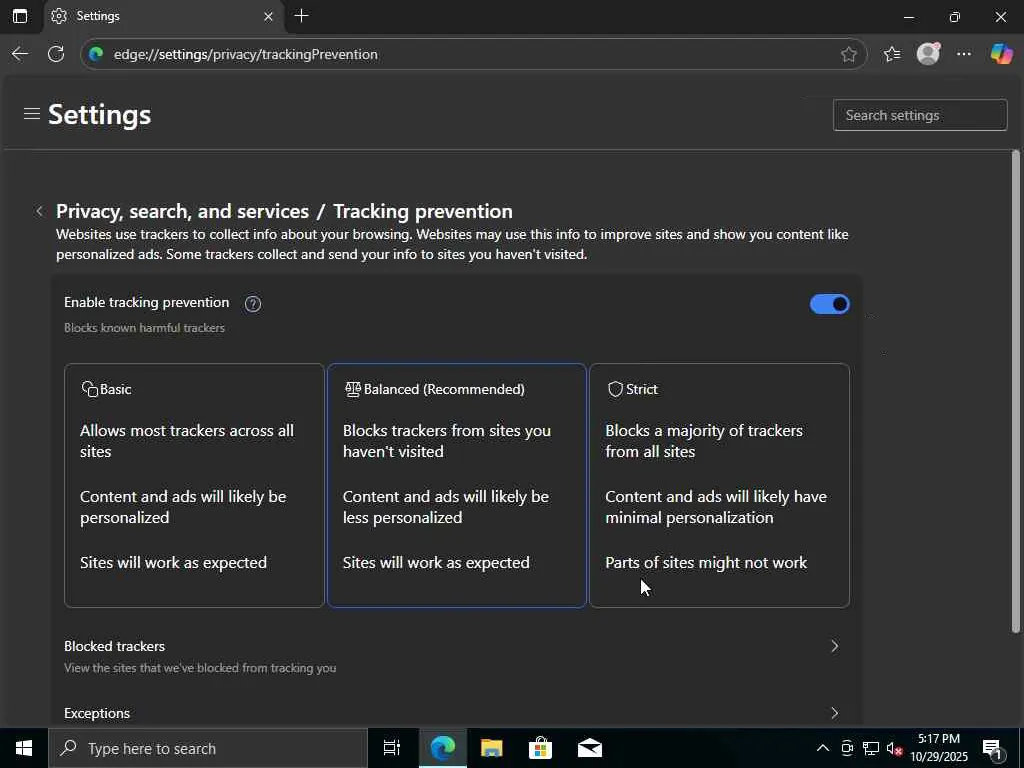The width and height of the screenshot is (1024, 768).
Task: Open the notification center icon
Action: (992, 748)
